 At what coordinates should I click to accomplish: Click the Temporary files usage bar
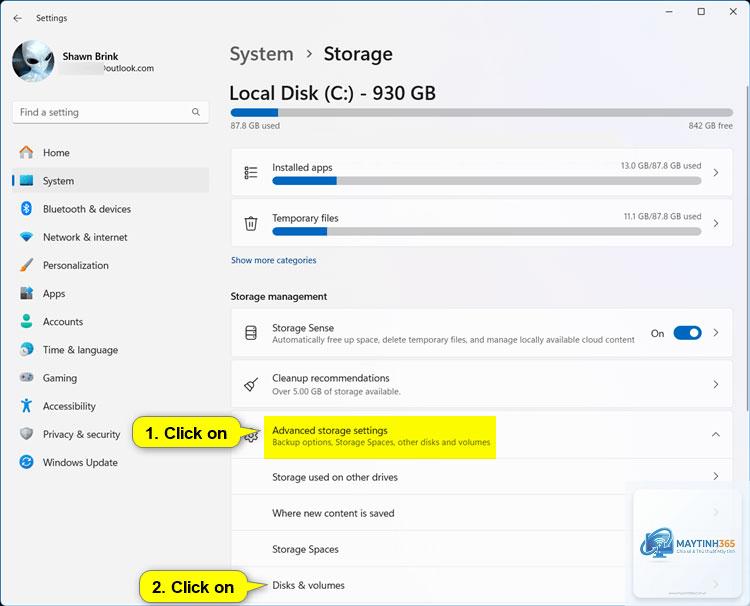tap(486, 231)
